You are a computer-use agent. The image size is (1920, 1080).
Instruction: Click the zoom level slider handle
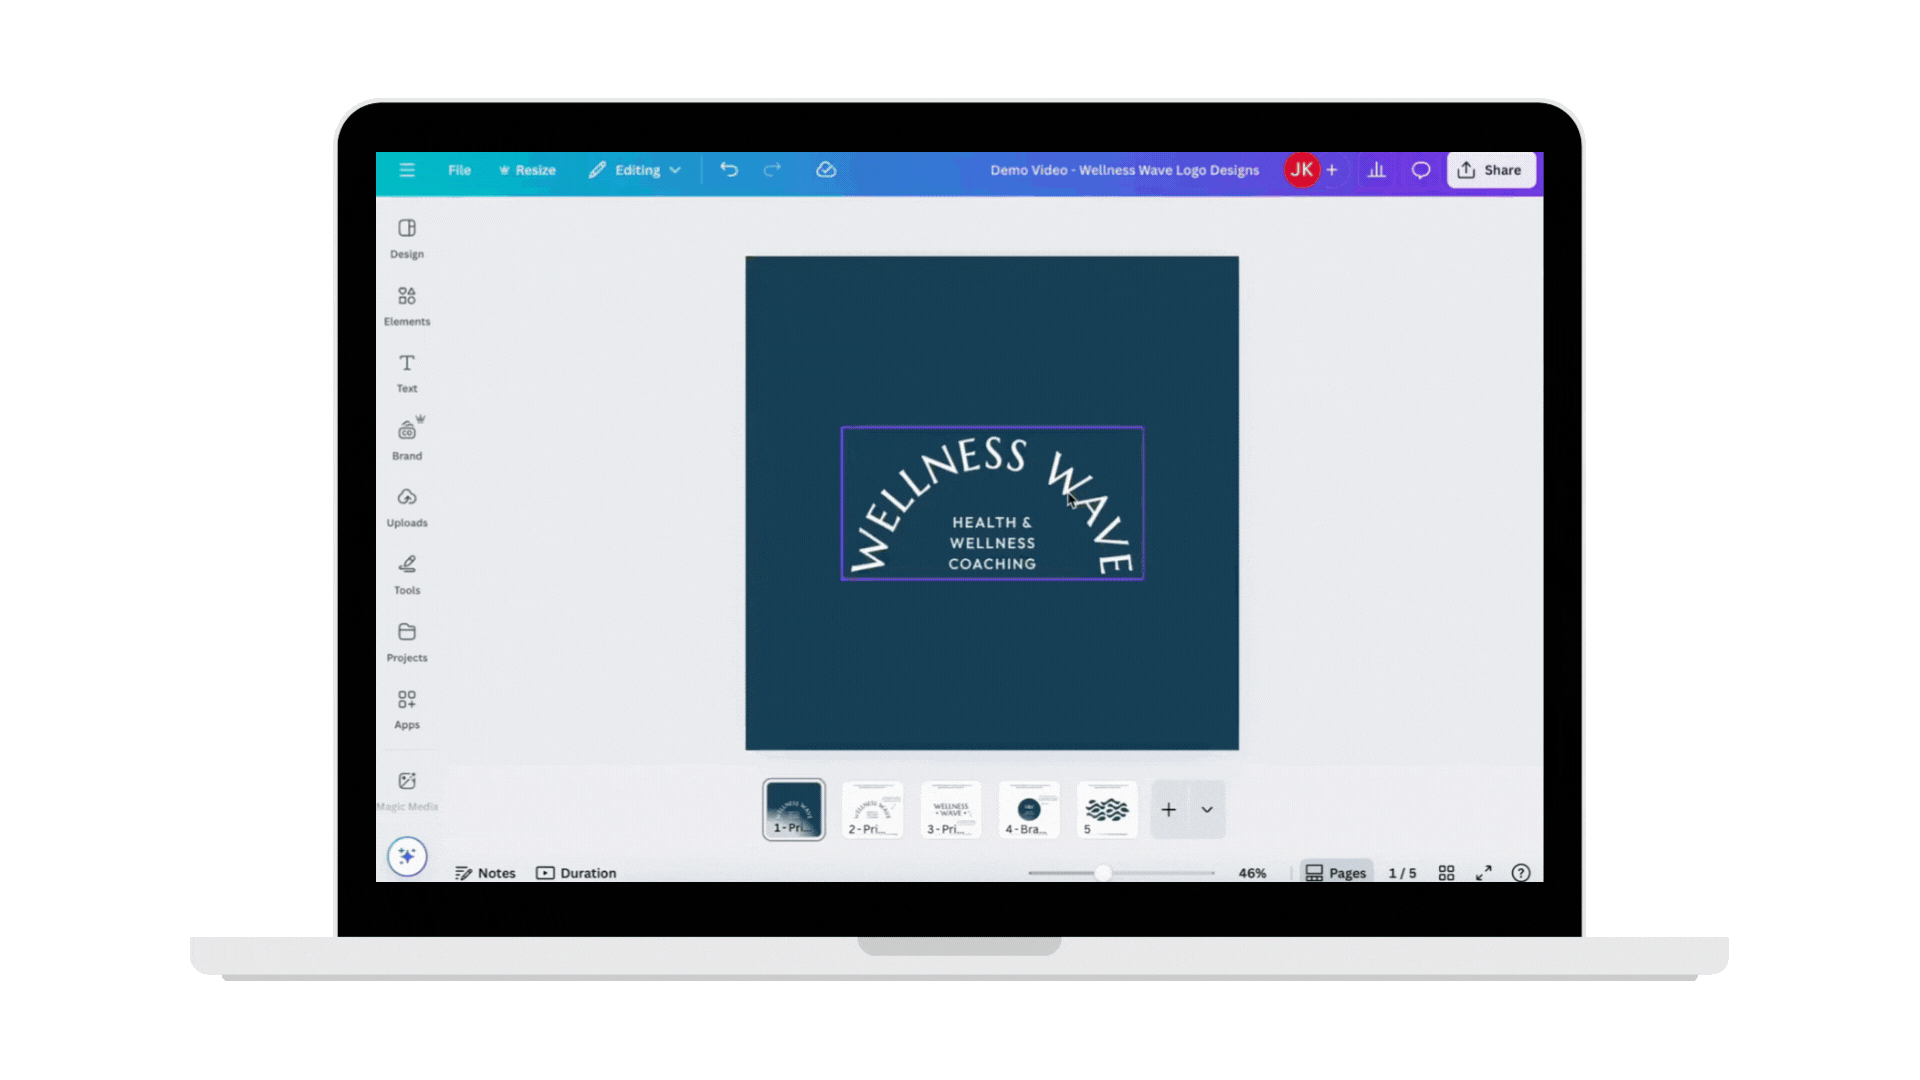coord(1103,873)
